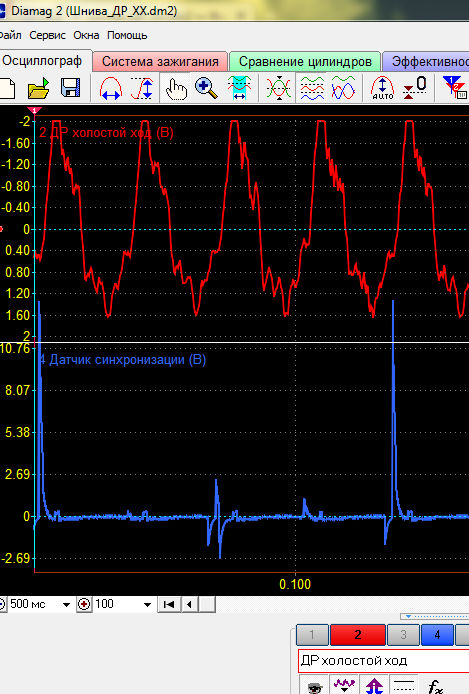Switch to the Система зажигания tab
The width and height of the screenshot is (469, 694).
tap(160, 62)
